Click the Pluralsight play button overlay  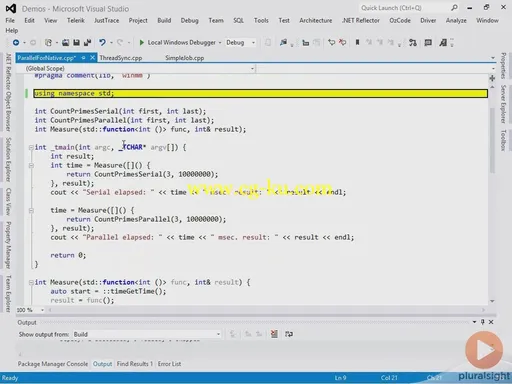pos(484,350)
